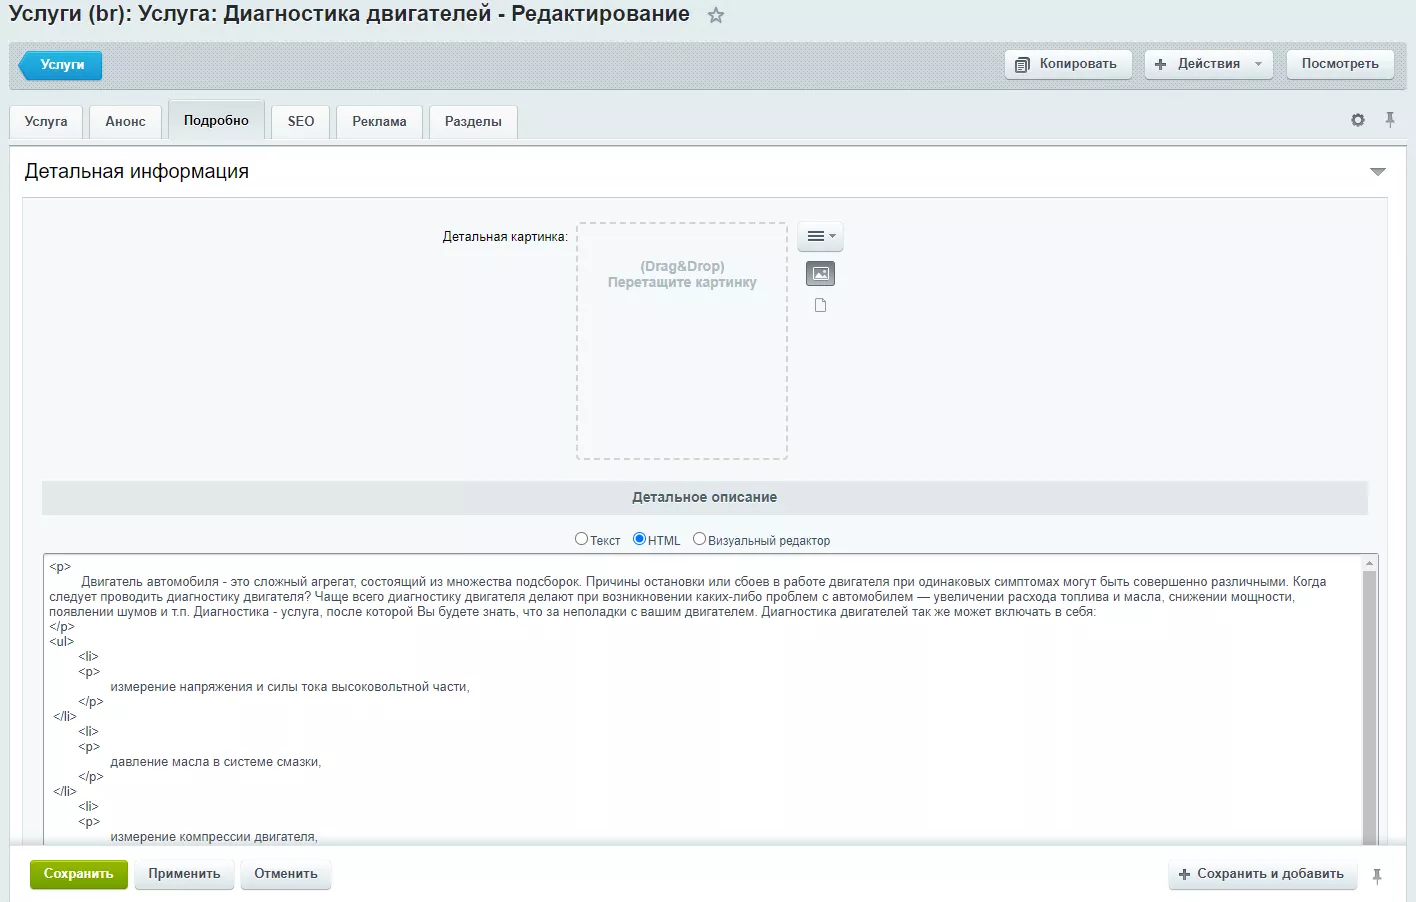The height and width of the screenshot is (902, 1416).
Task: Click text 'давление масла в системе смазки'
Action: (x=214, y=762)
